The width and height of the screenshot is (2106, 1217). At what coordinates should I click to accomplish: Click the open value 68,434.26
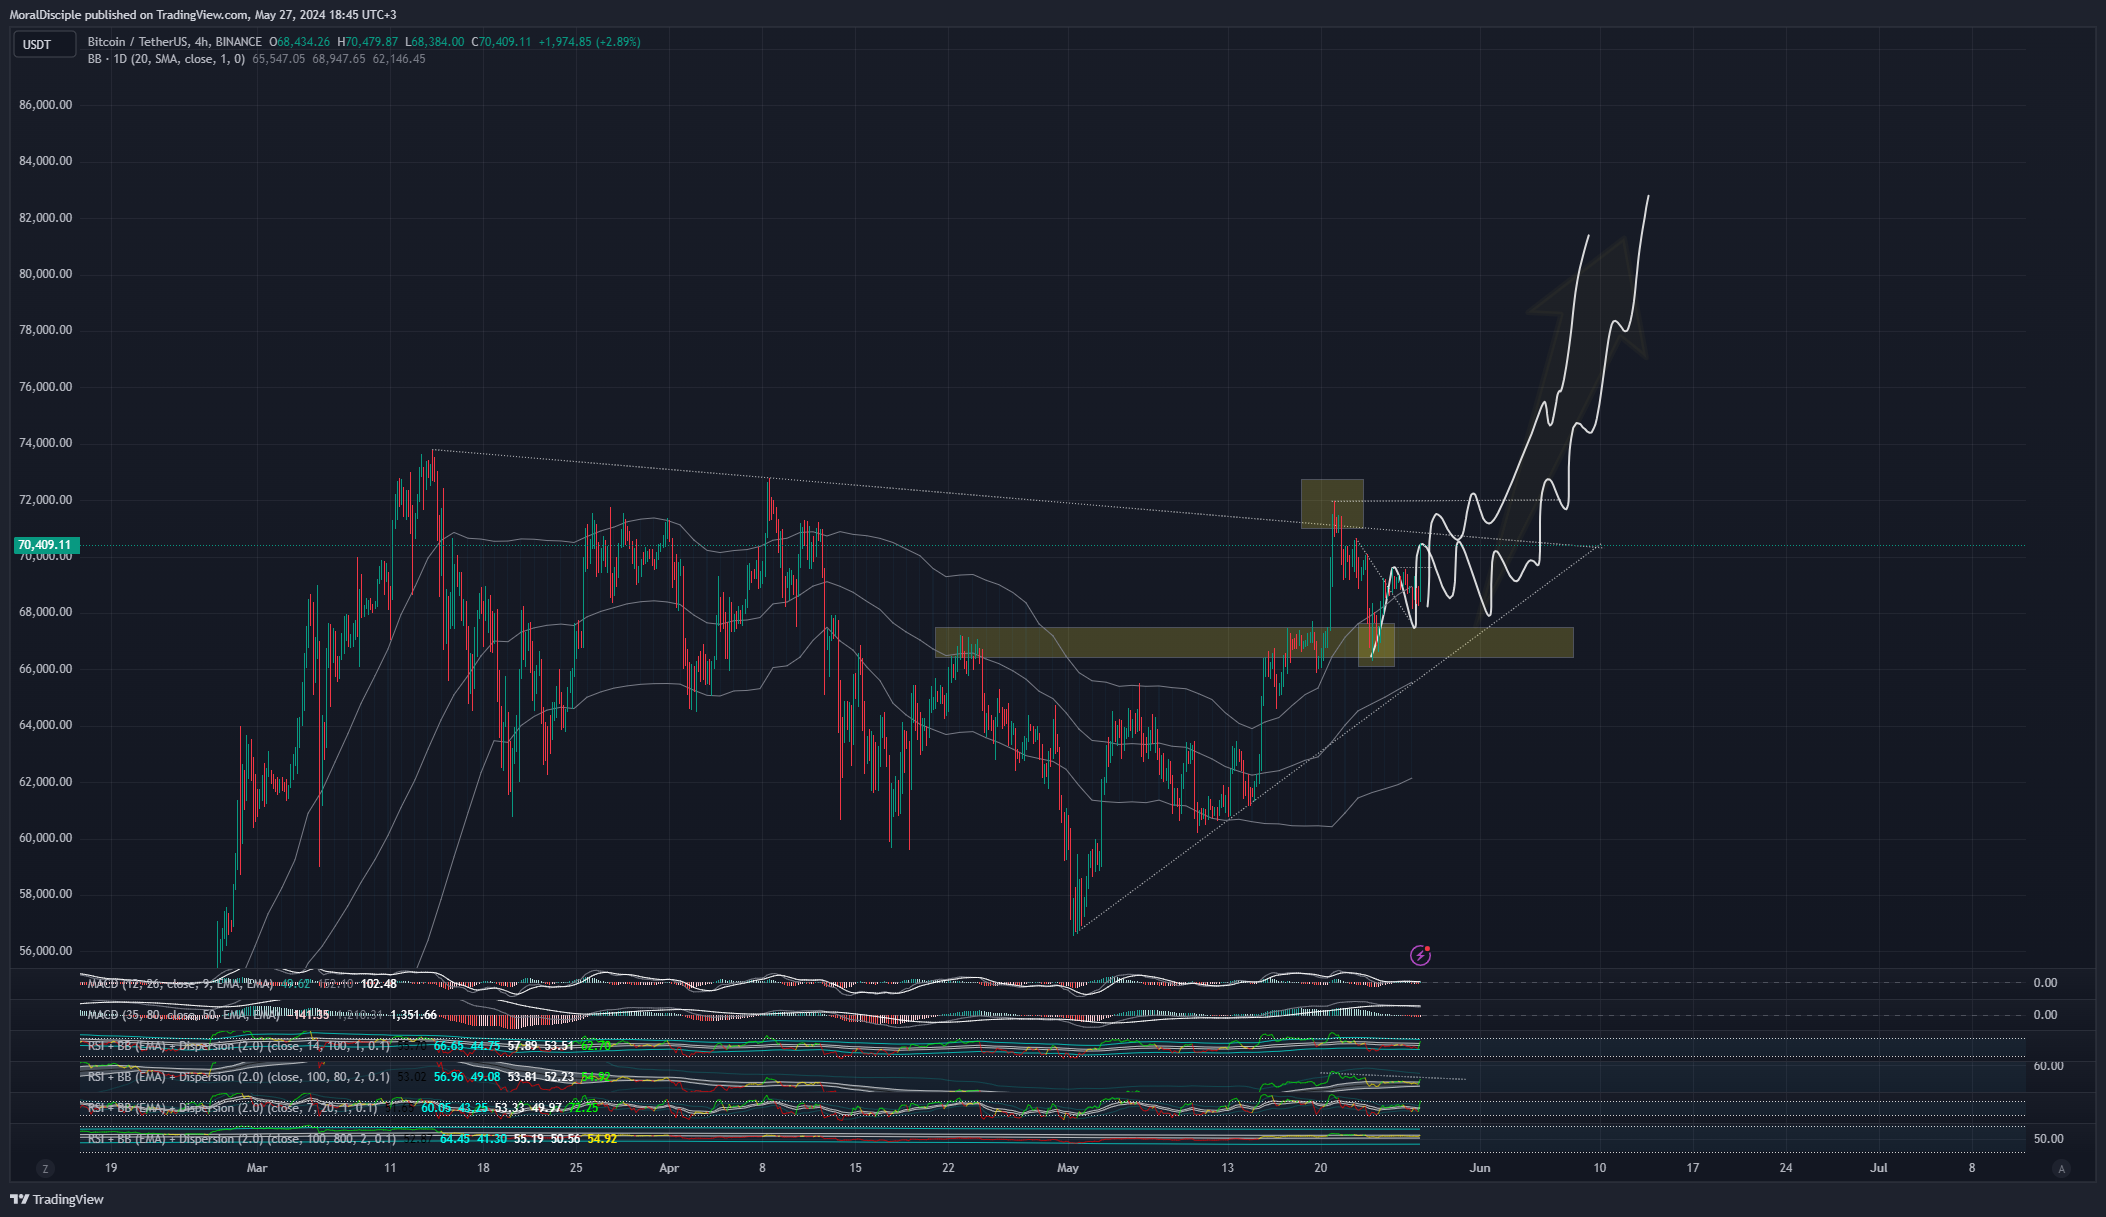point(303,42)
